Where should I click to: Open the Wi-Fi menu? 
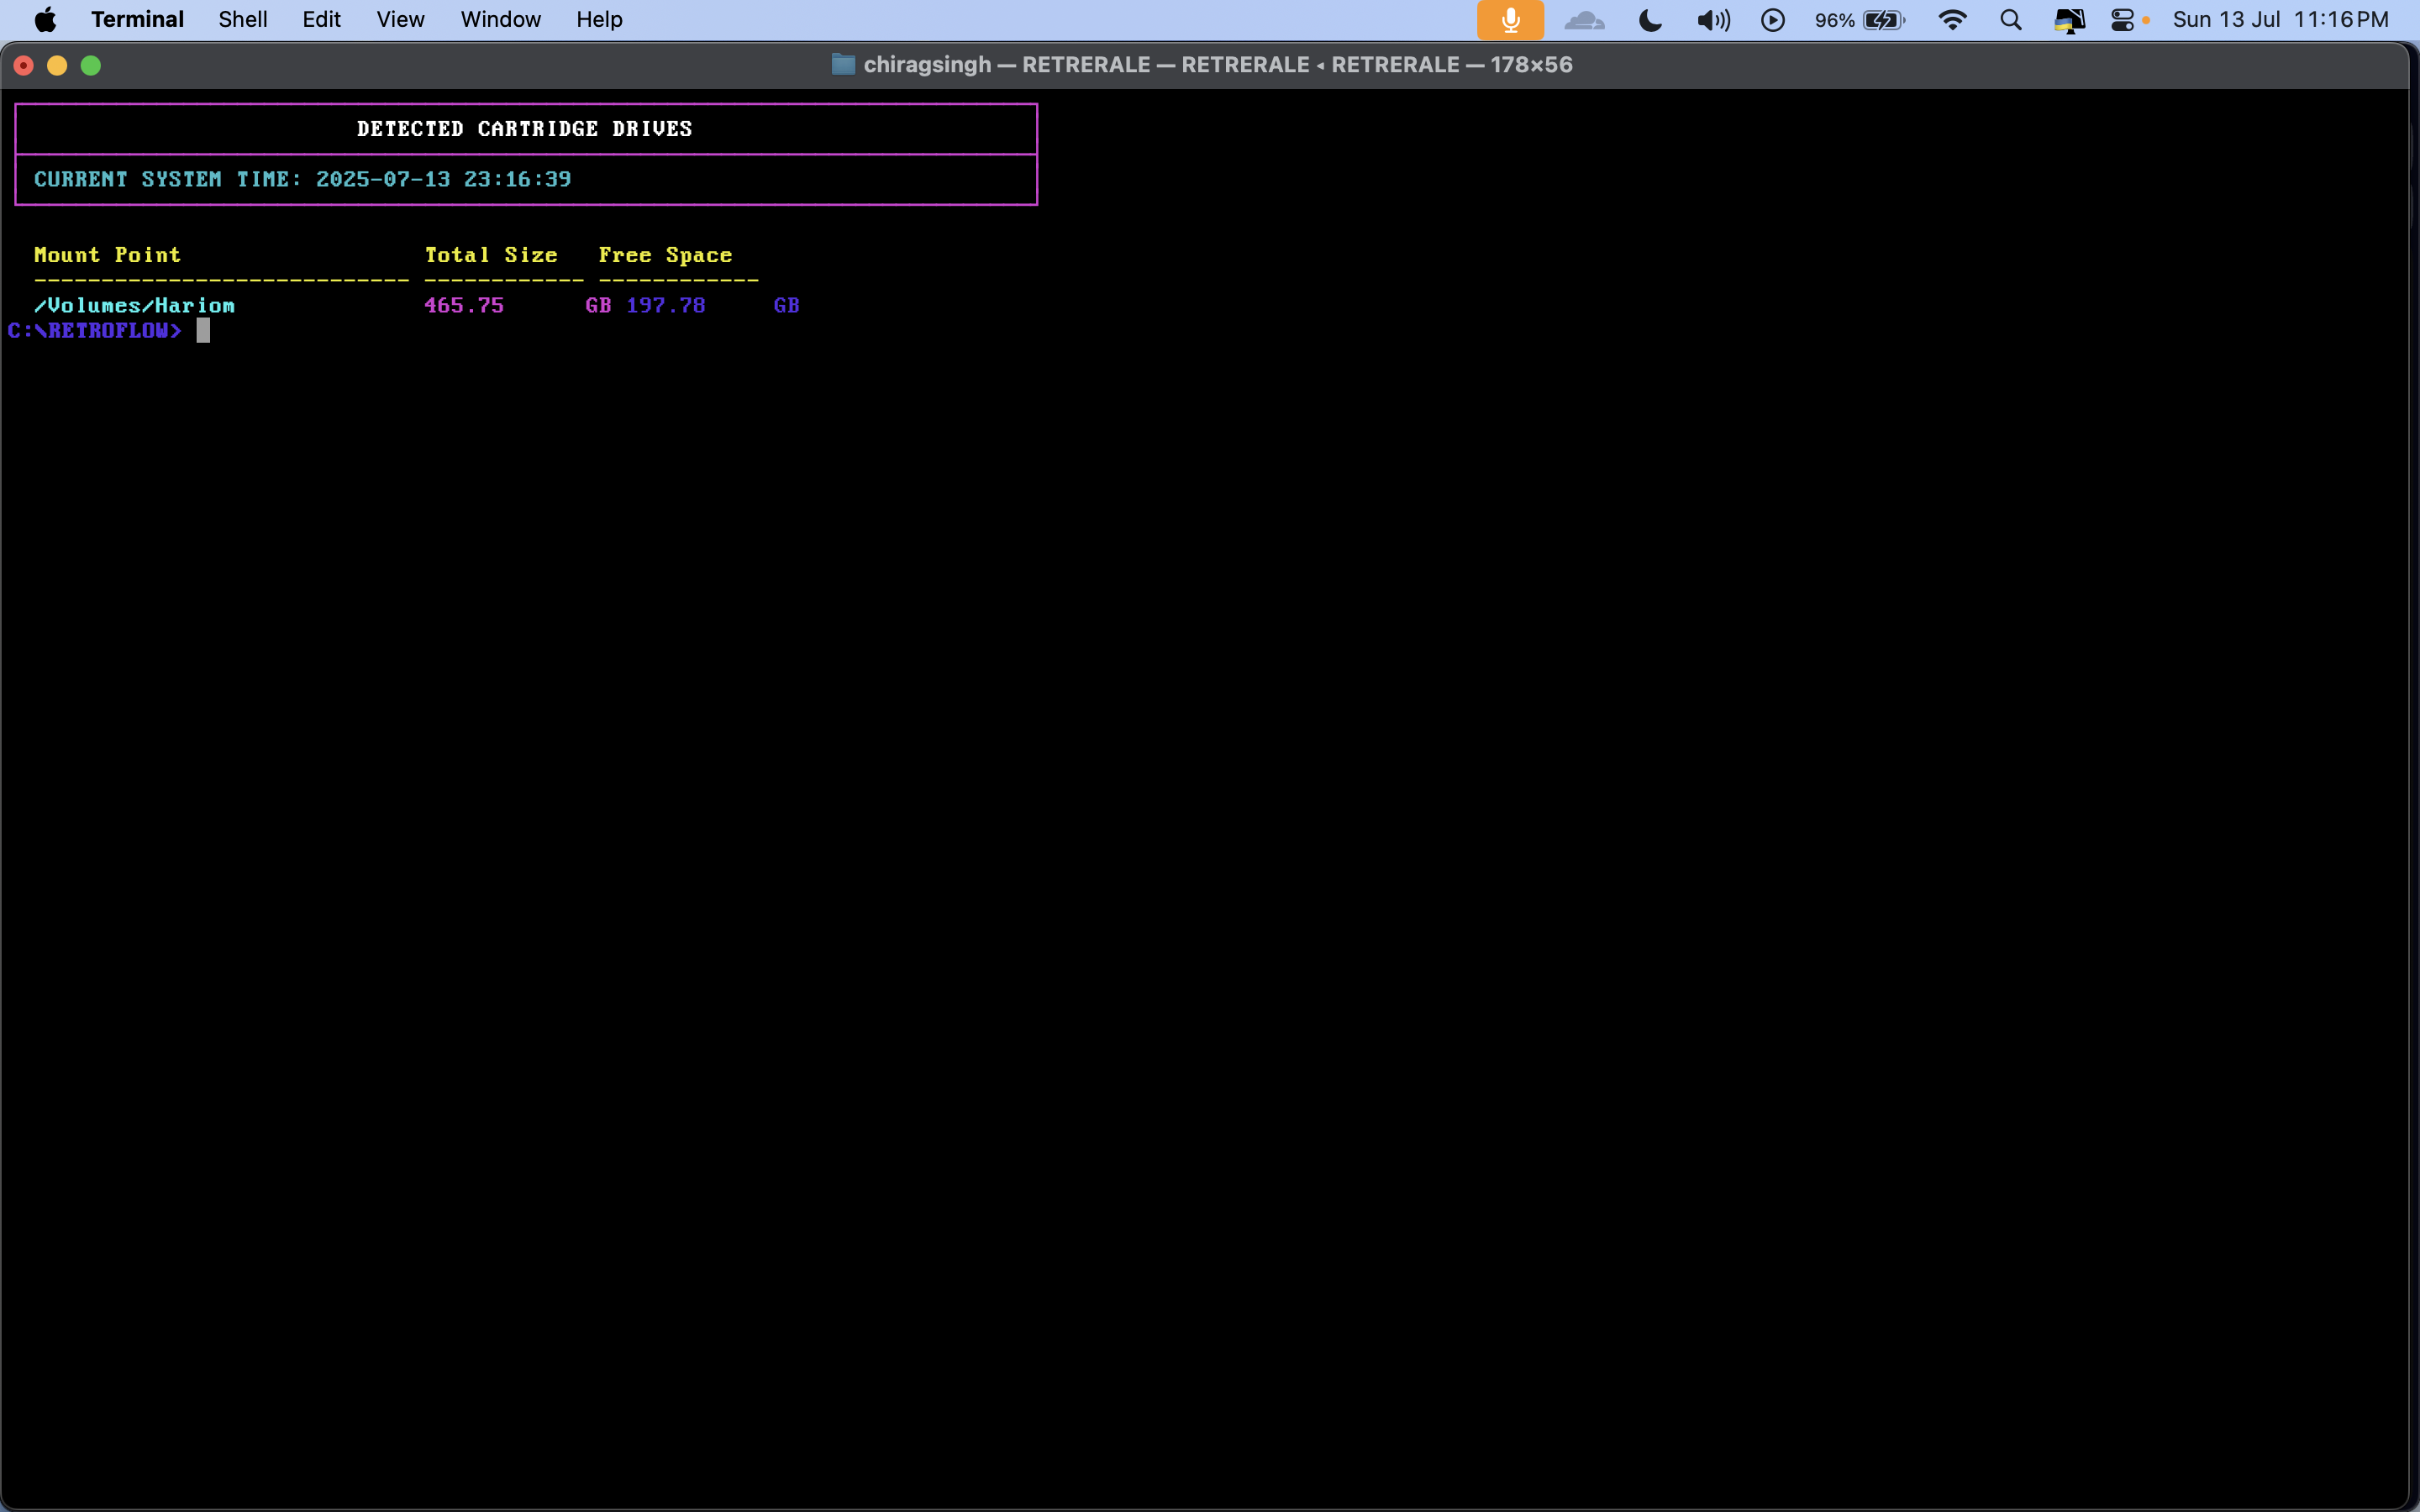tap(1952, 20)
